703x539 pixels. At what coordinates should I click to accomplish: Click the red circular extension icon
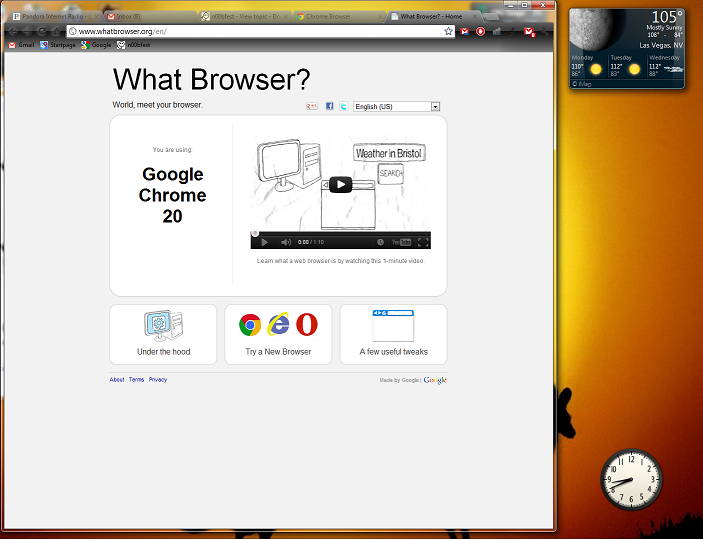481,31
